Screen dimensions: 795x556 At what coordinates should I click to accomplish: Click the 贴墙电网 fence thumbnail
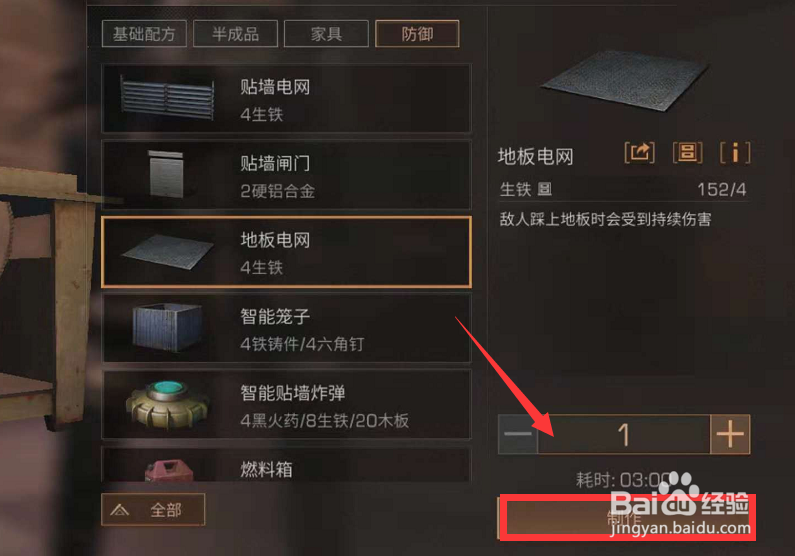(167, 97)
